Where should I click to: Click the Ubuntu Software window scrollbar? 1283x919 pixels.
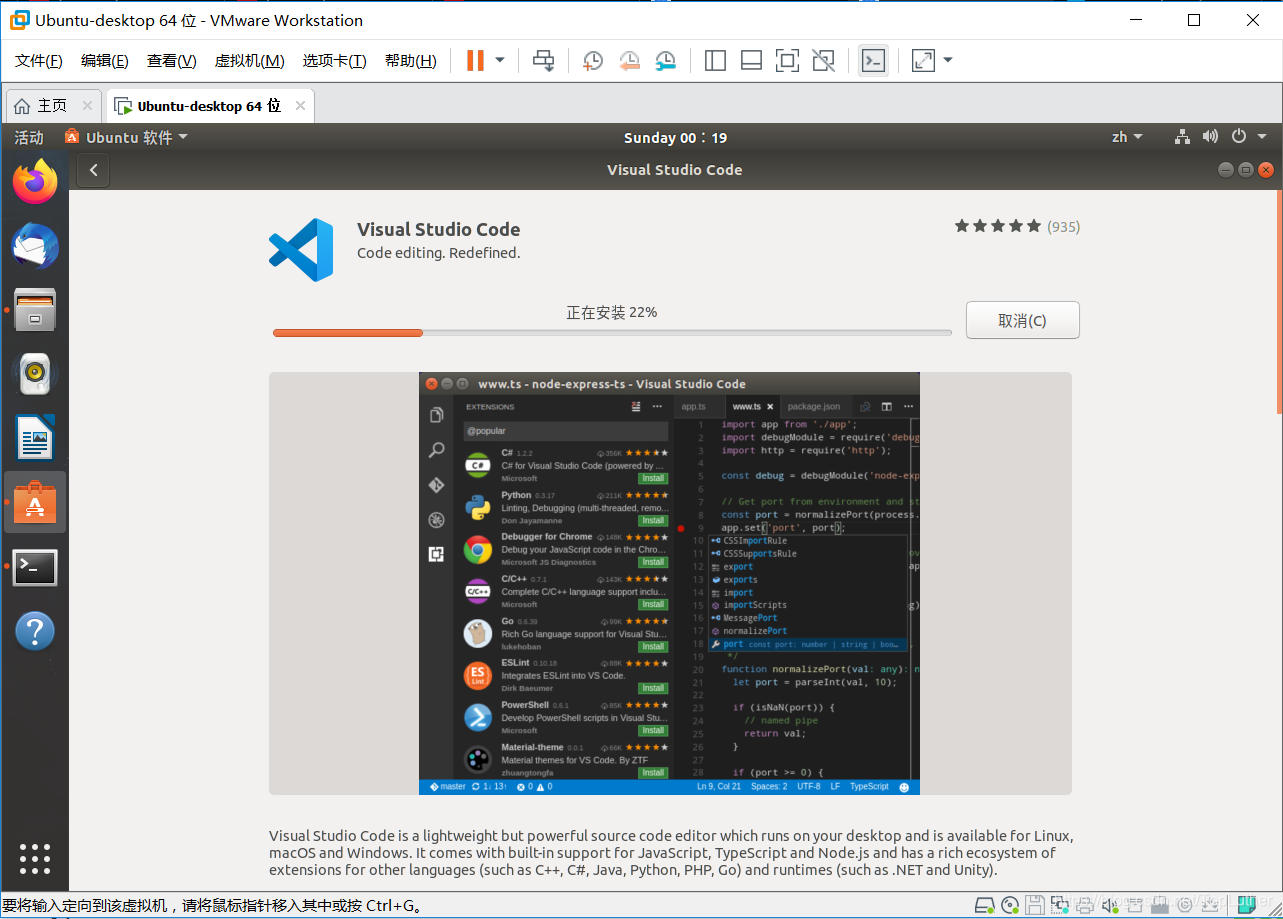1279,300
